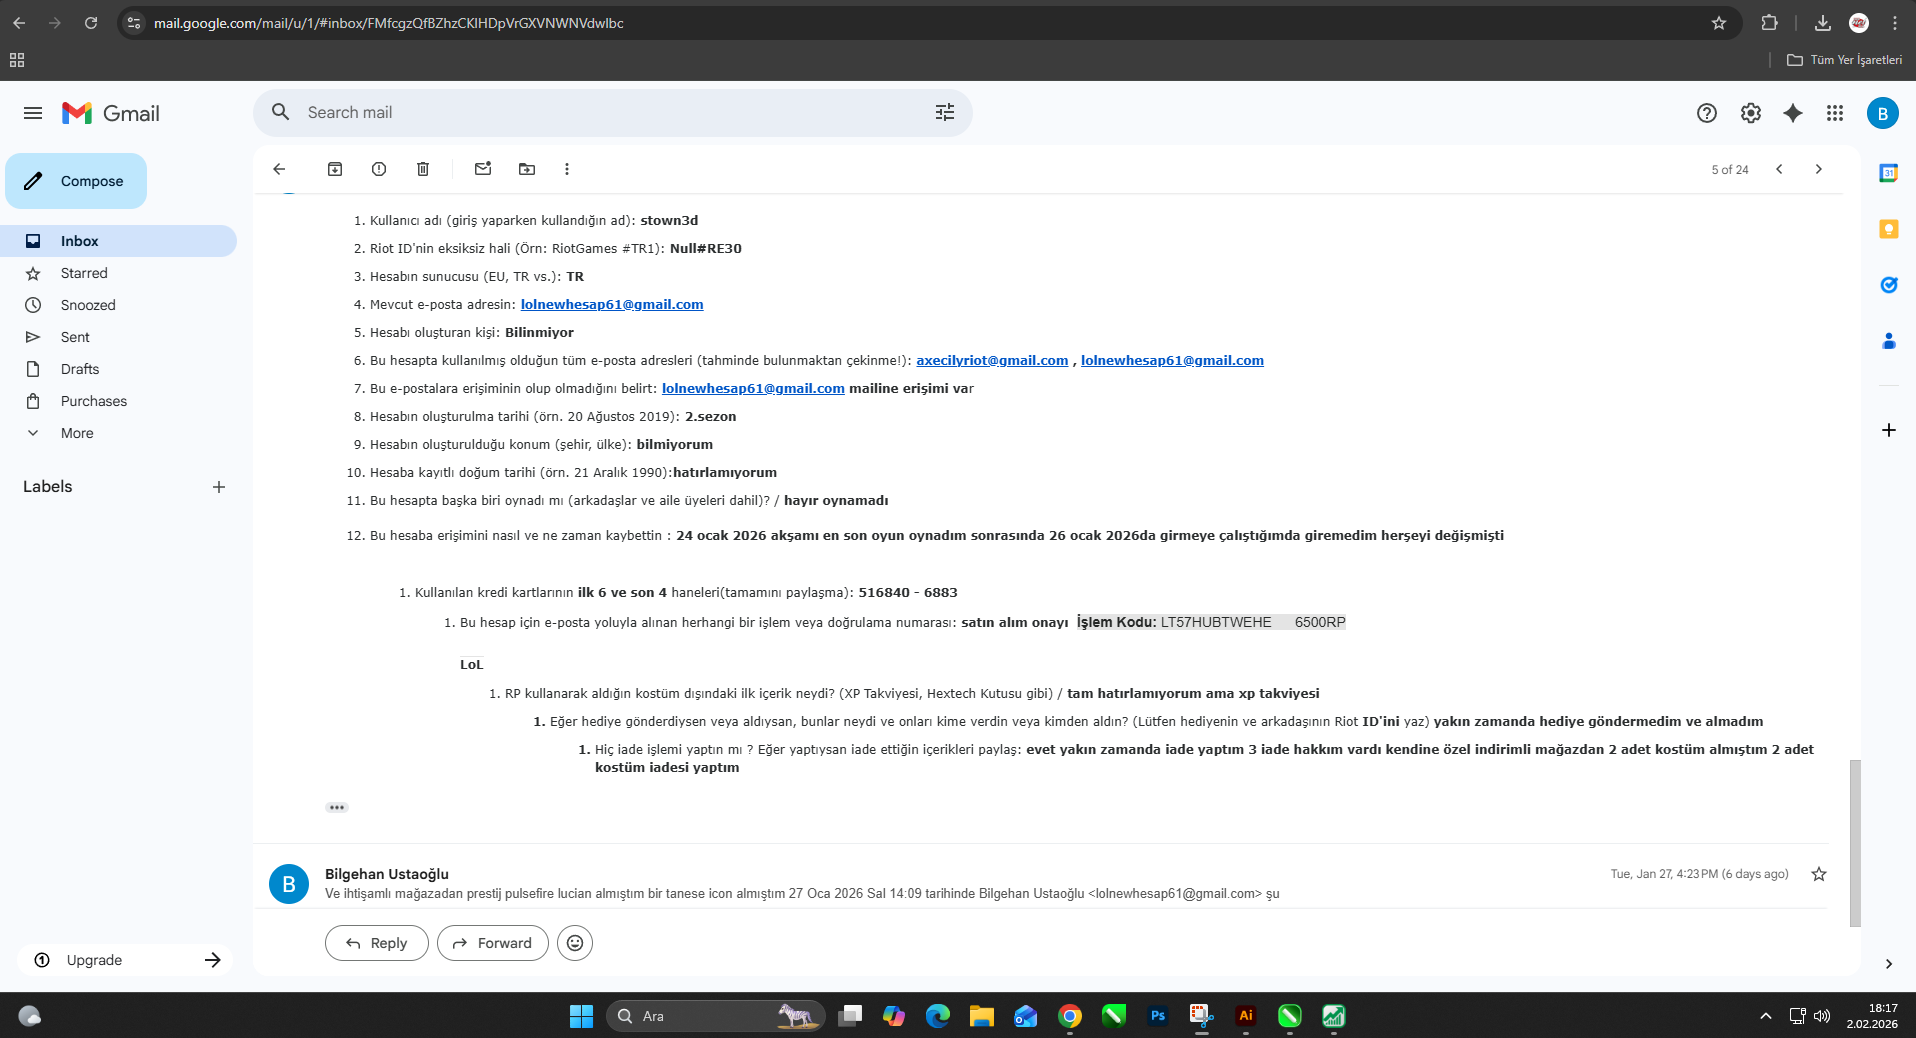This screenshot has height=1038, width=1916.
Task: Show hidden system tray icons
Action: point(1766,1016)
